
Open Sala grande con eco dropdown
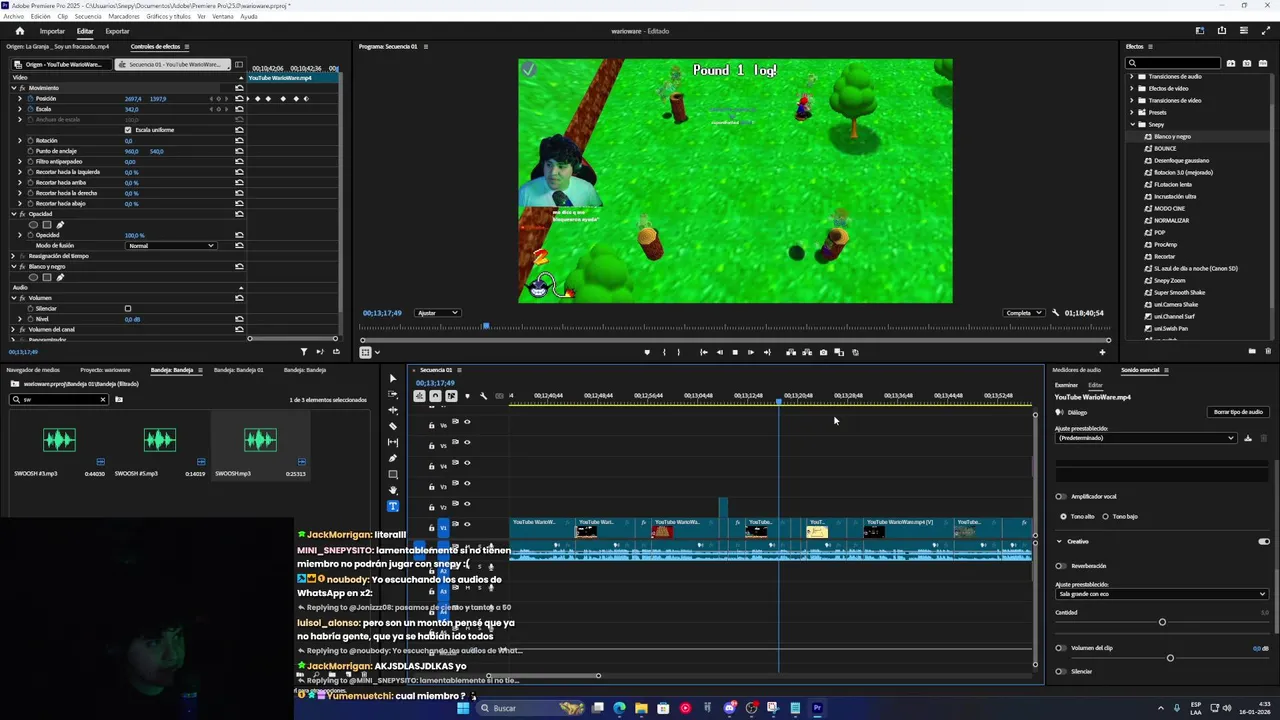click(x=1161, y=594)
